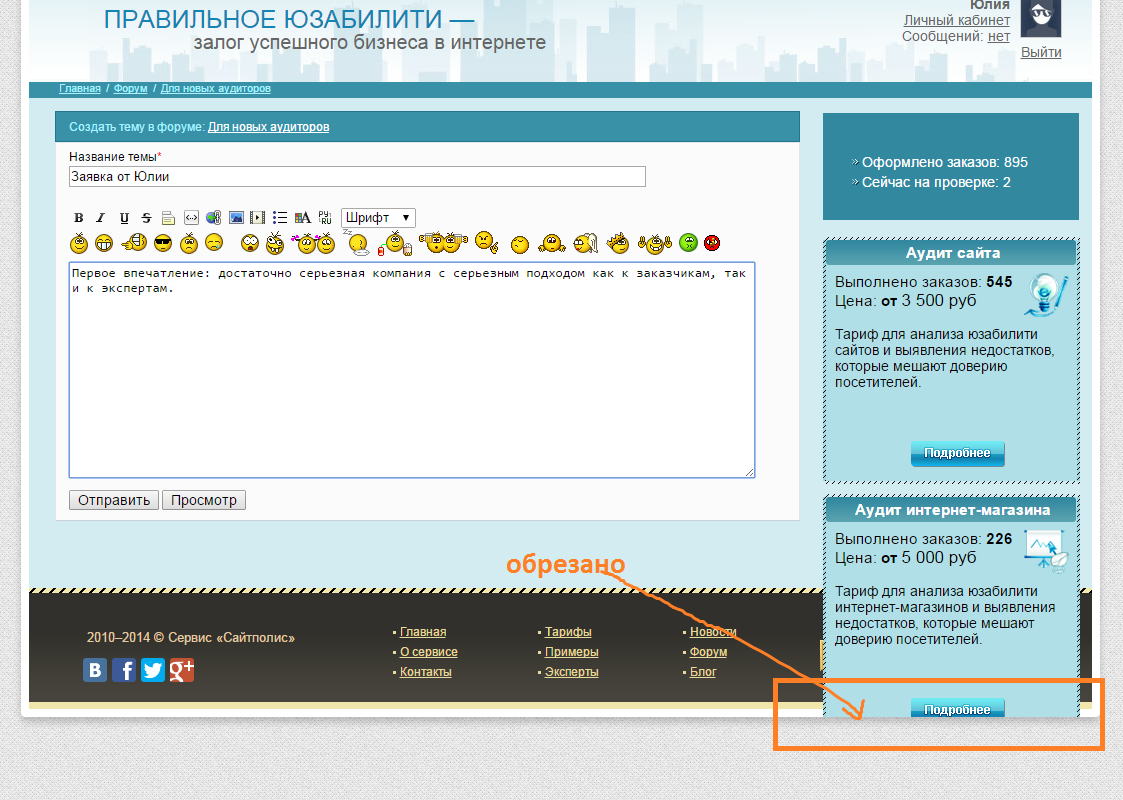Image resolution: width=1123 pixels, height=800 pixels.
Task: Insert the sunglasses smiley
Action: point(163,244)
